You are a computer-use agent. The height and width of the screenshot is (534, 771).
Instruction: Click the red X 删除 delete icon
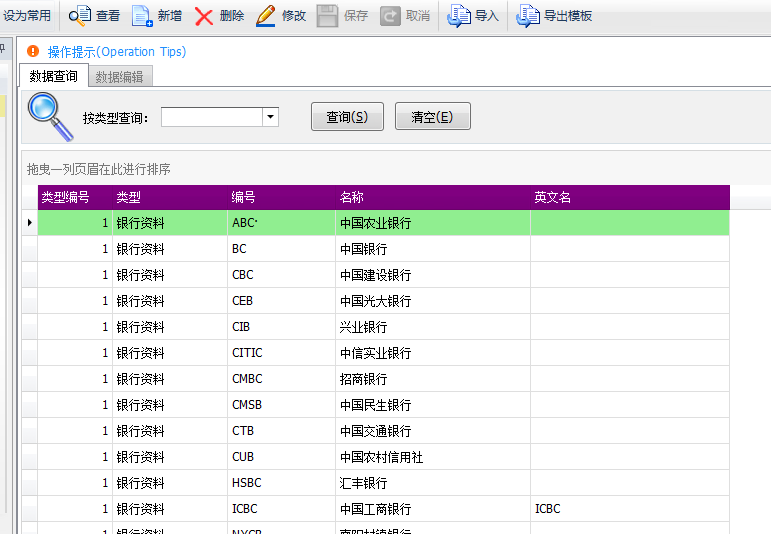pyautogui.click(x=204, y=16)
